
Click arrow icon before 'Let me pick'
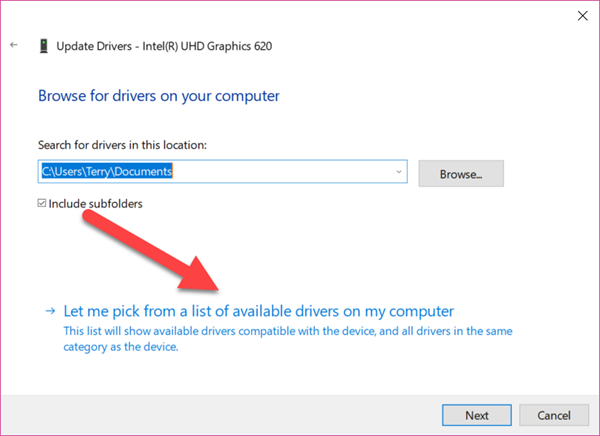pos(50,311)
